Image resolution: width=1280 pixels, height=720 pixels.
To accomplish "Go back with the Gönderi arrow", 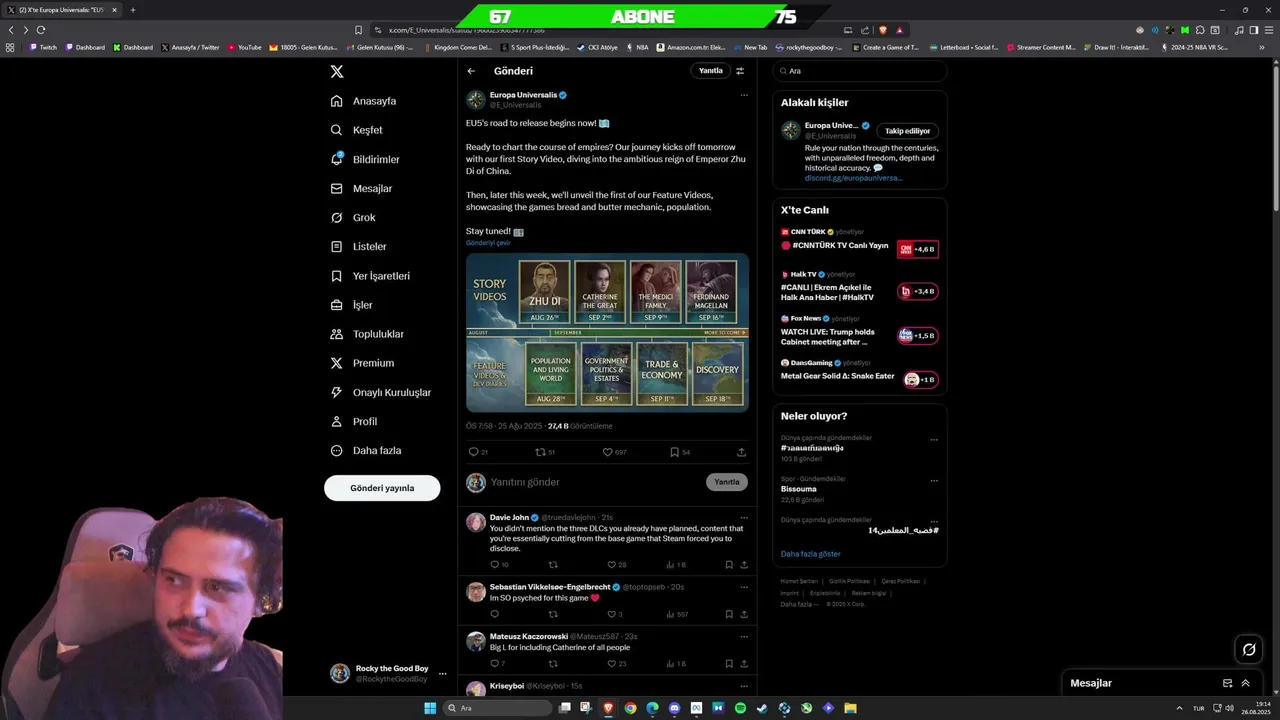I will (x=471, y=71).
